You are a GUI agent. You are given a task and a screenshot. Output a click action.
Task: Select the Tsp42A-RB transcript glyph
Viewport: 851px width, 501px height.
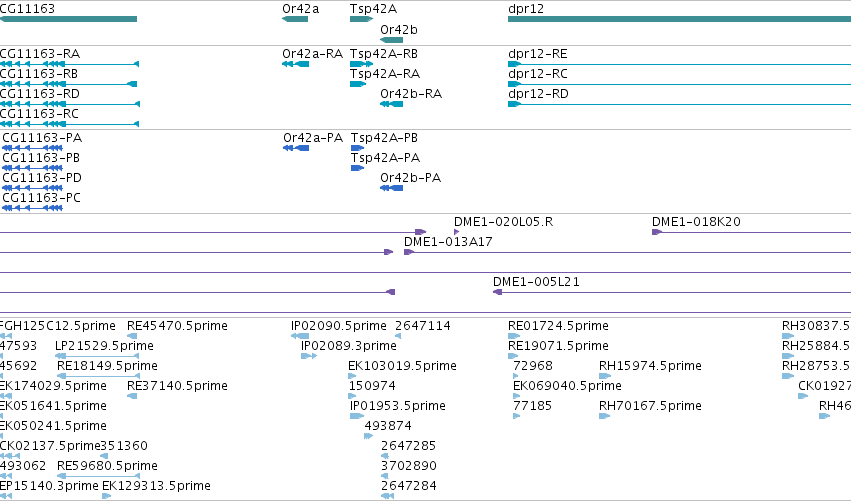[x=361, y=64]
